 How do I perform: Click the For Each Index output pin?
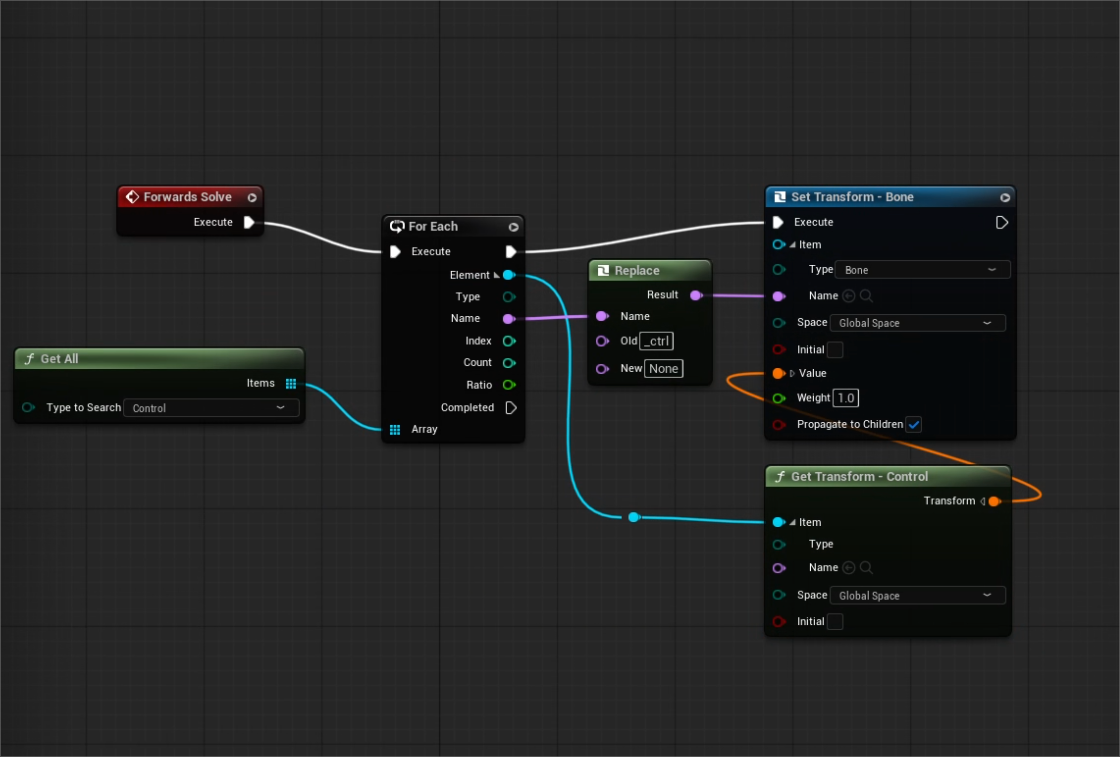coord(509,341)
